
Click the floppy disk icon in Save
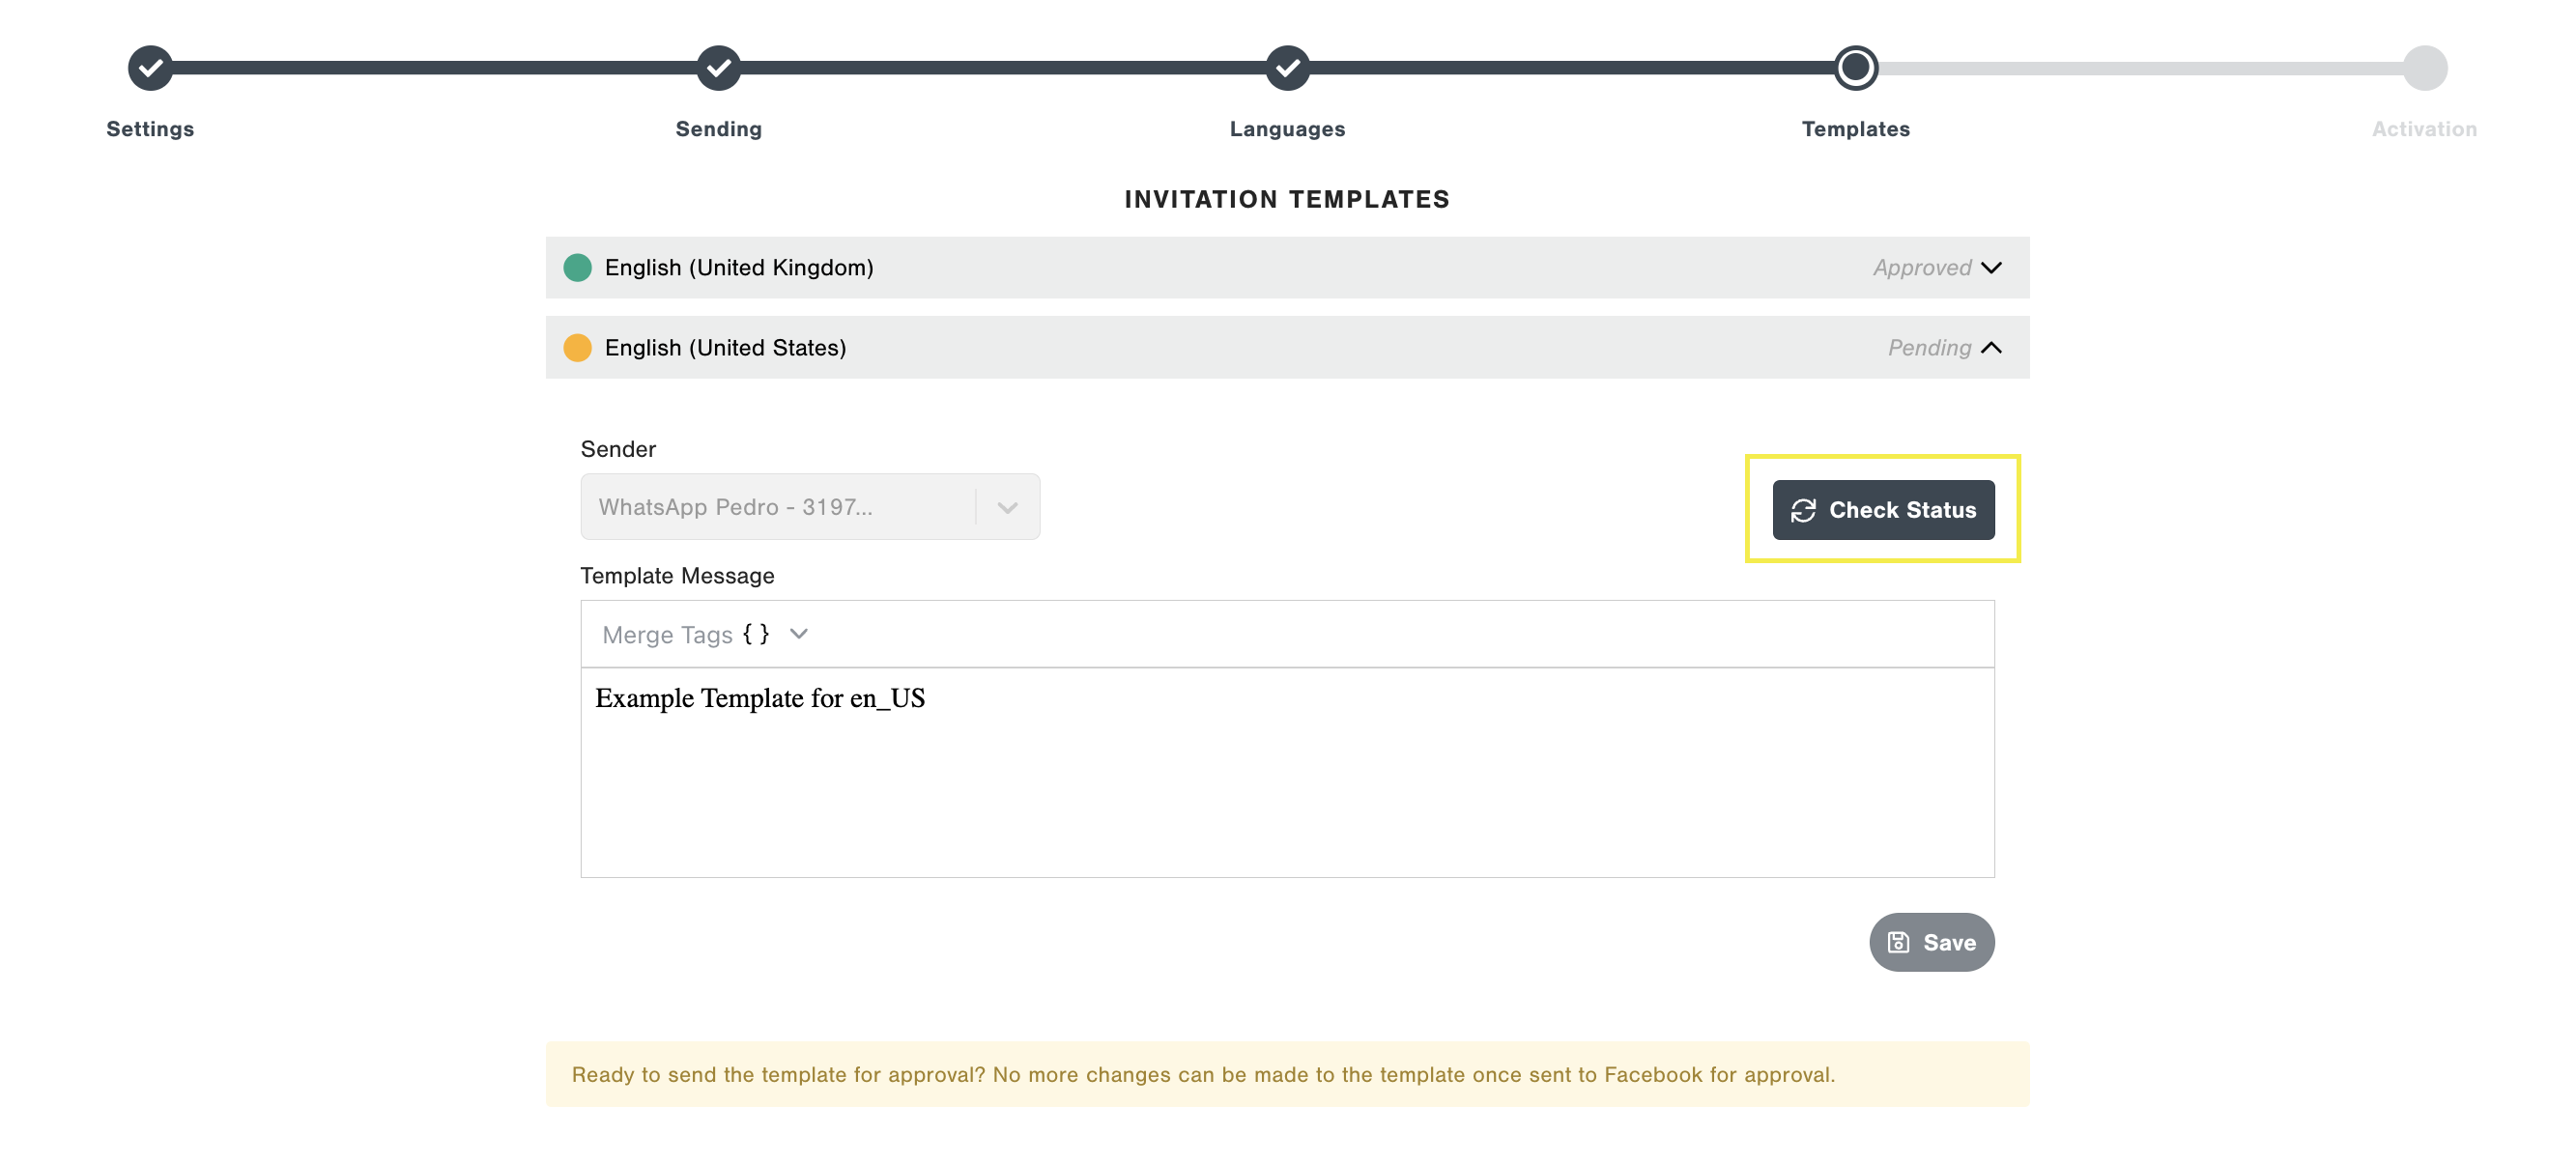1897,942
